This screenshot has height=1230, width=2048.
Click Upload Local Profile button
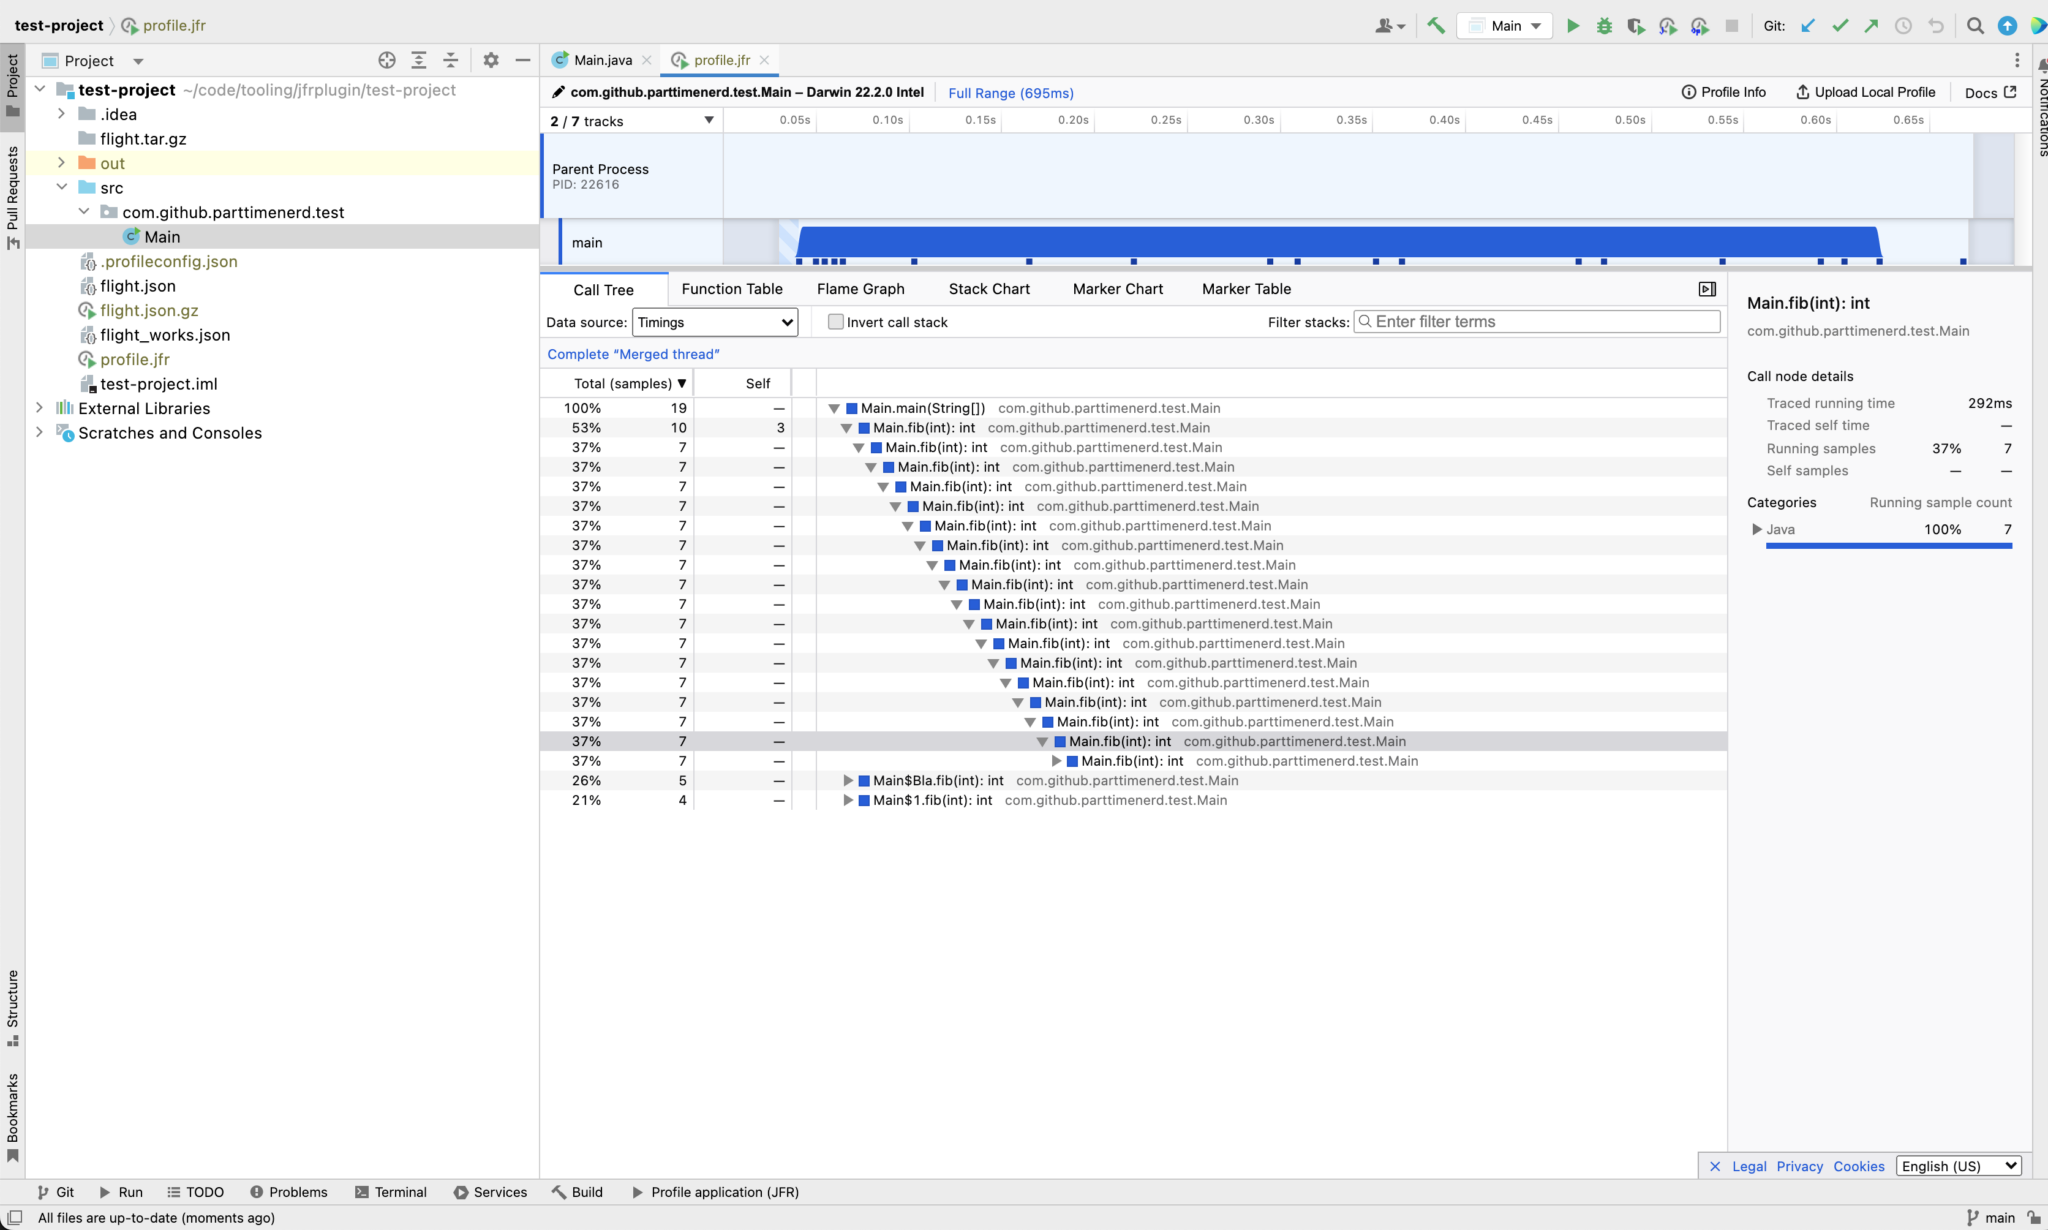(x=1866, y=92)
